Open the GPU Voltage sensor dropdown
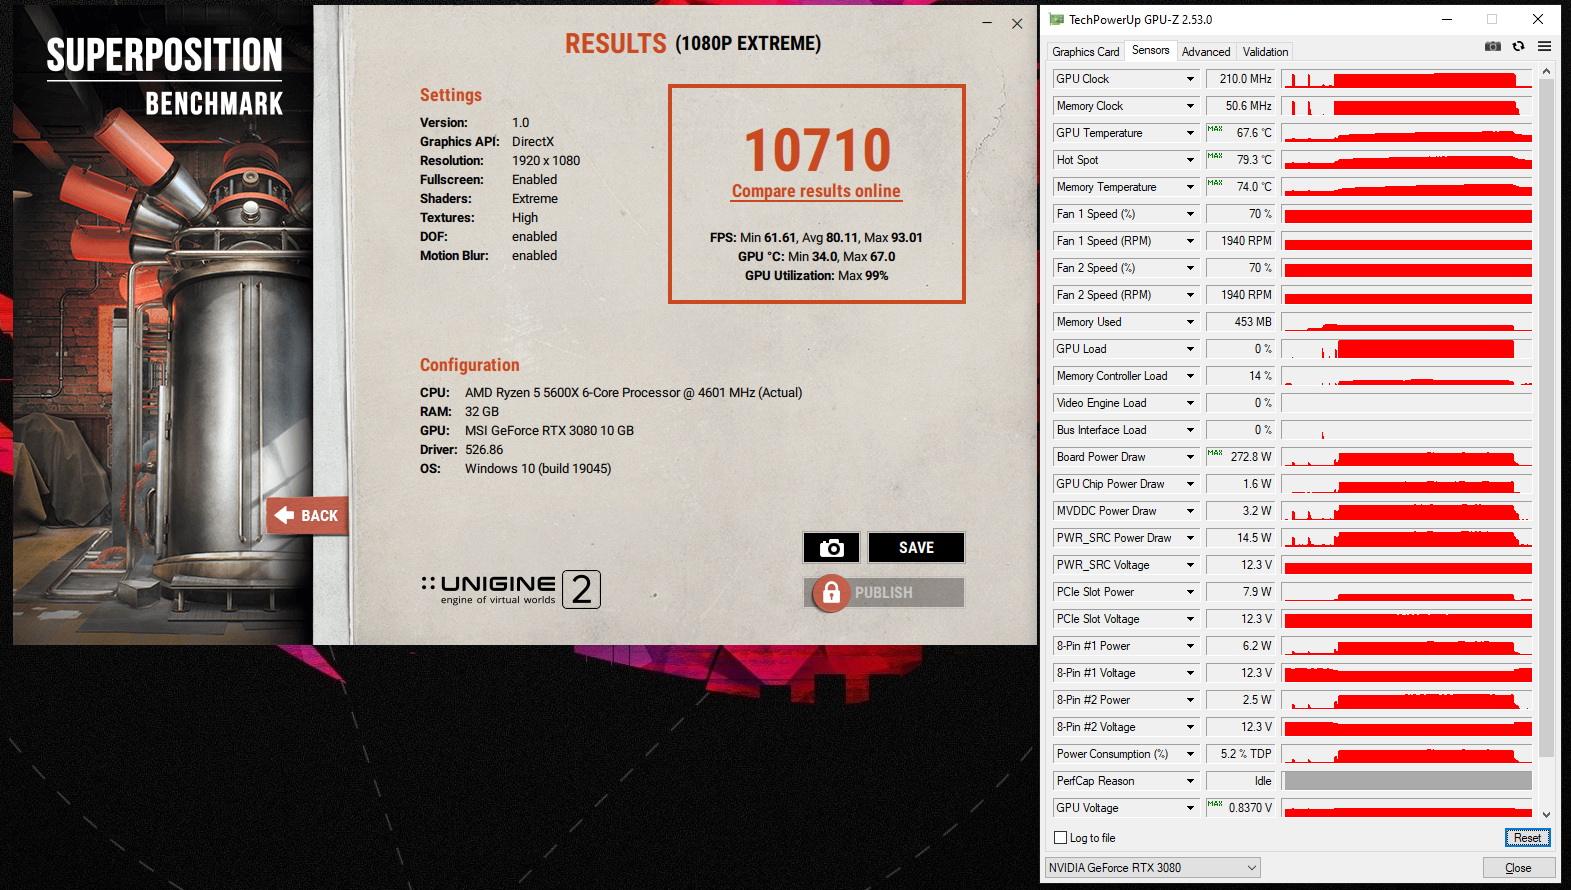 (x=1190, y=808)
